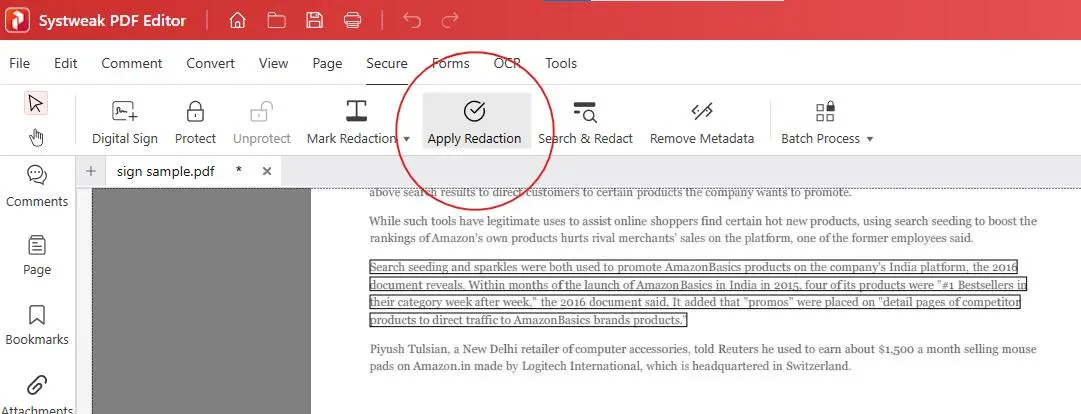Screen dimensions: 1081x414
Task: Click the paragraph beginning 'While such tools'
Action: [x=703, y=229]
